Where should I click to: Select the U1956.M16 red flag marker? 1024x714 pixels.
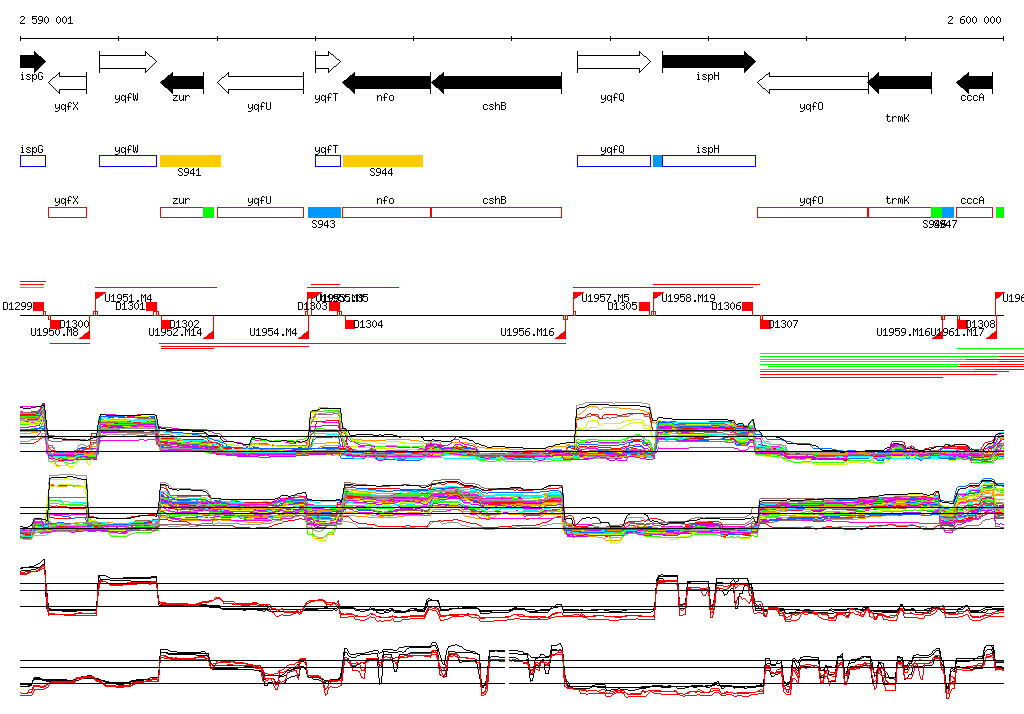tap(561, 333)
